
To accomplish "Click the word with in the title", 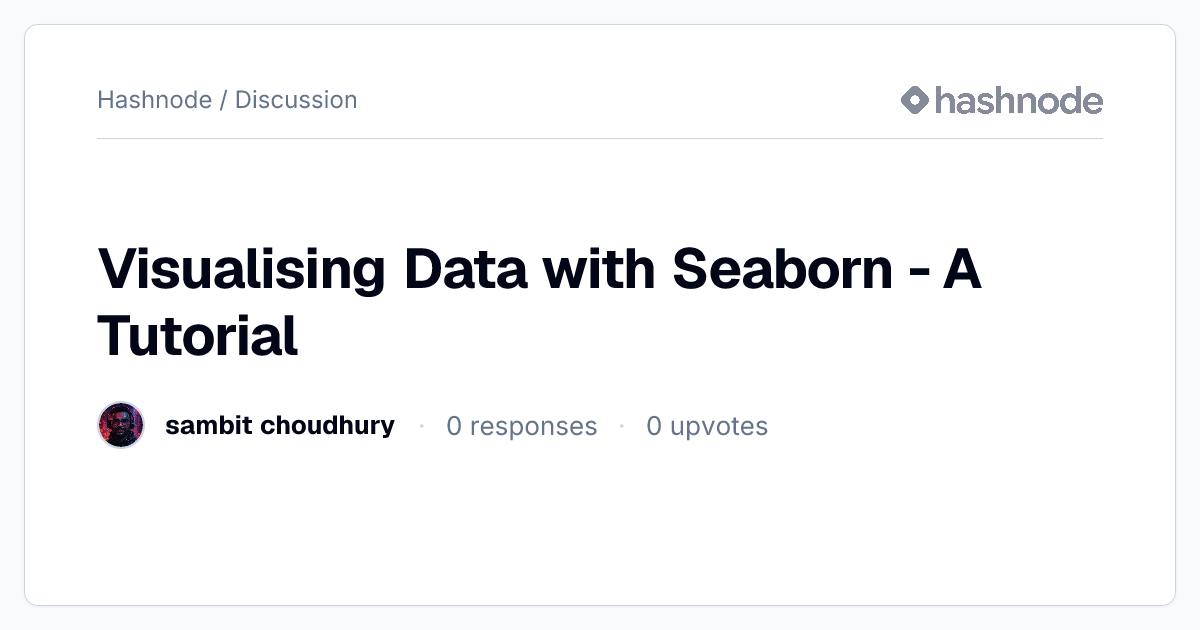I will [x=598, y=270].
